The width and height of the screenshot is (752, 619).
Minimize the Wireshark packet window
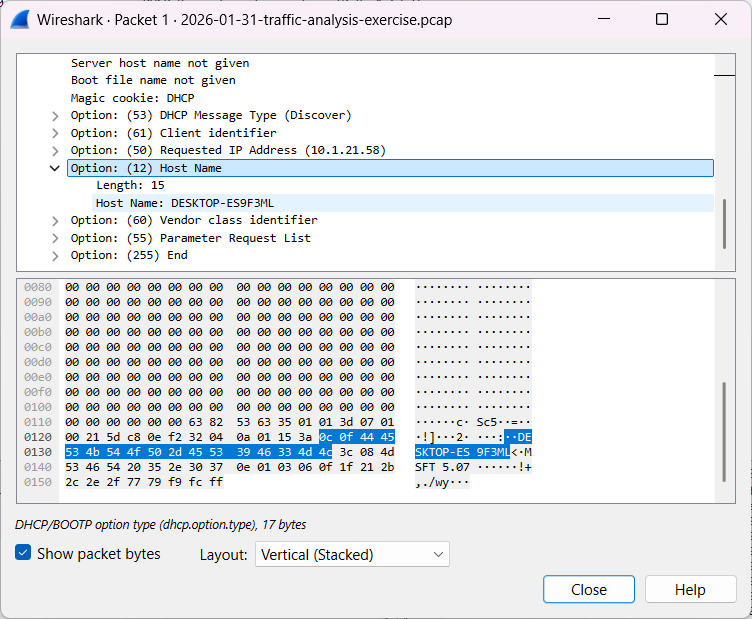pyautogui.click(x=604, y=19)
